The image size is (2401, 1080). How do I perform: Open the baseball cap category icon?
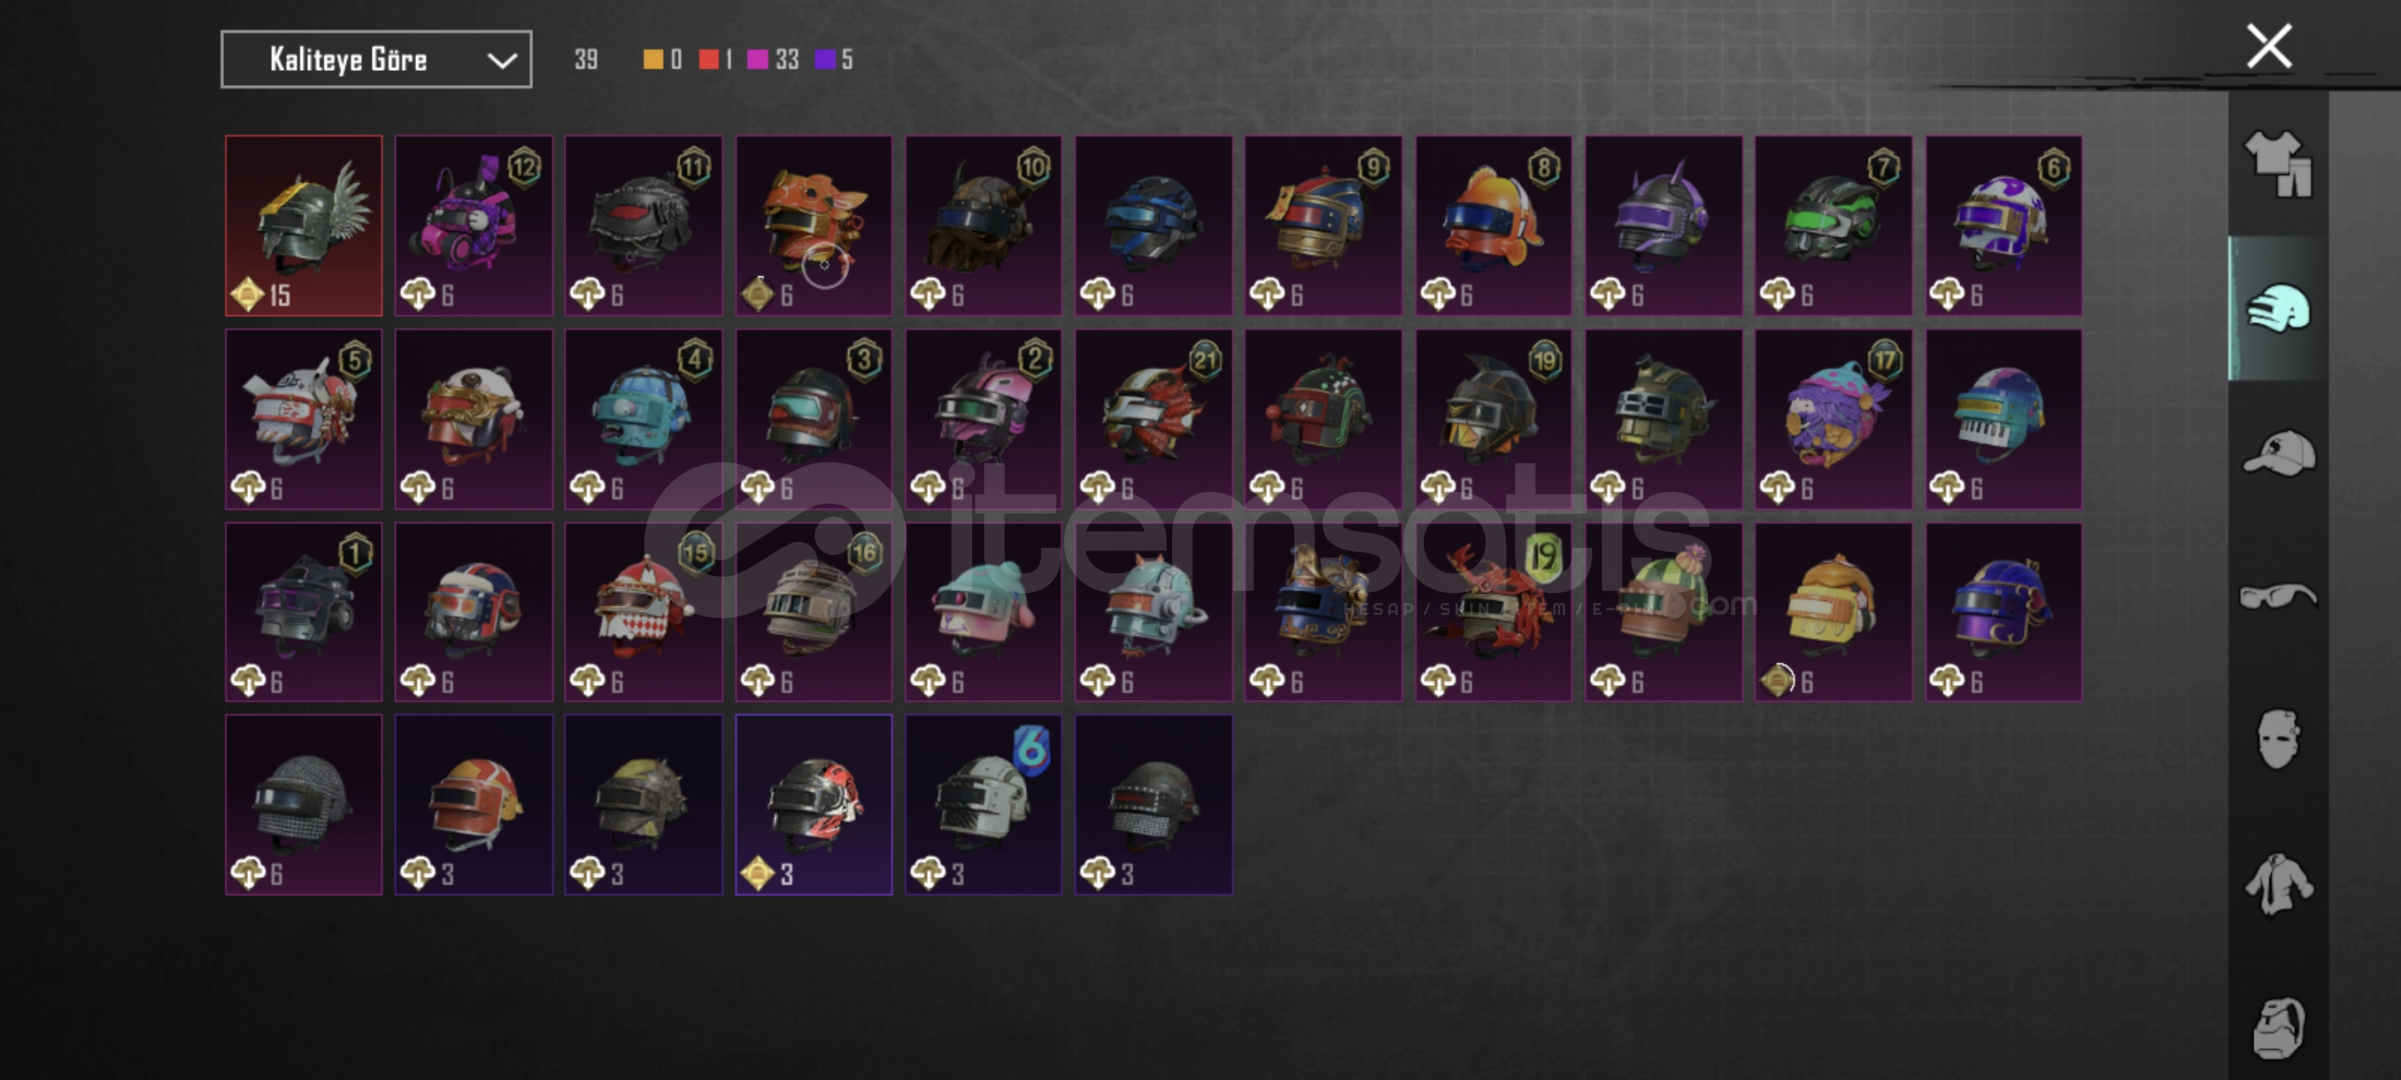click(x=2278, y=452)
